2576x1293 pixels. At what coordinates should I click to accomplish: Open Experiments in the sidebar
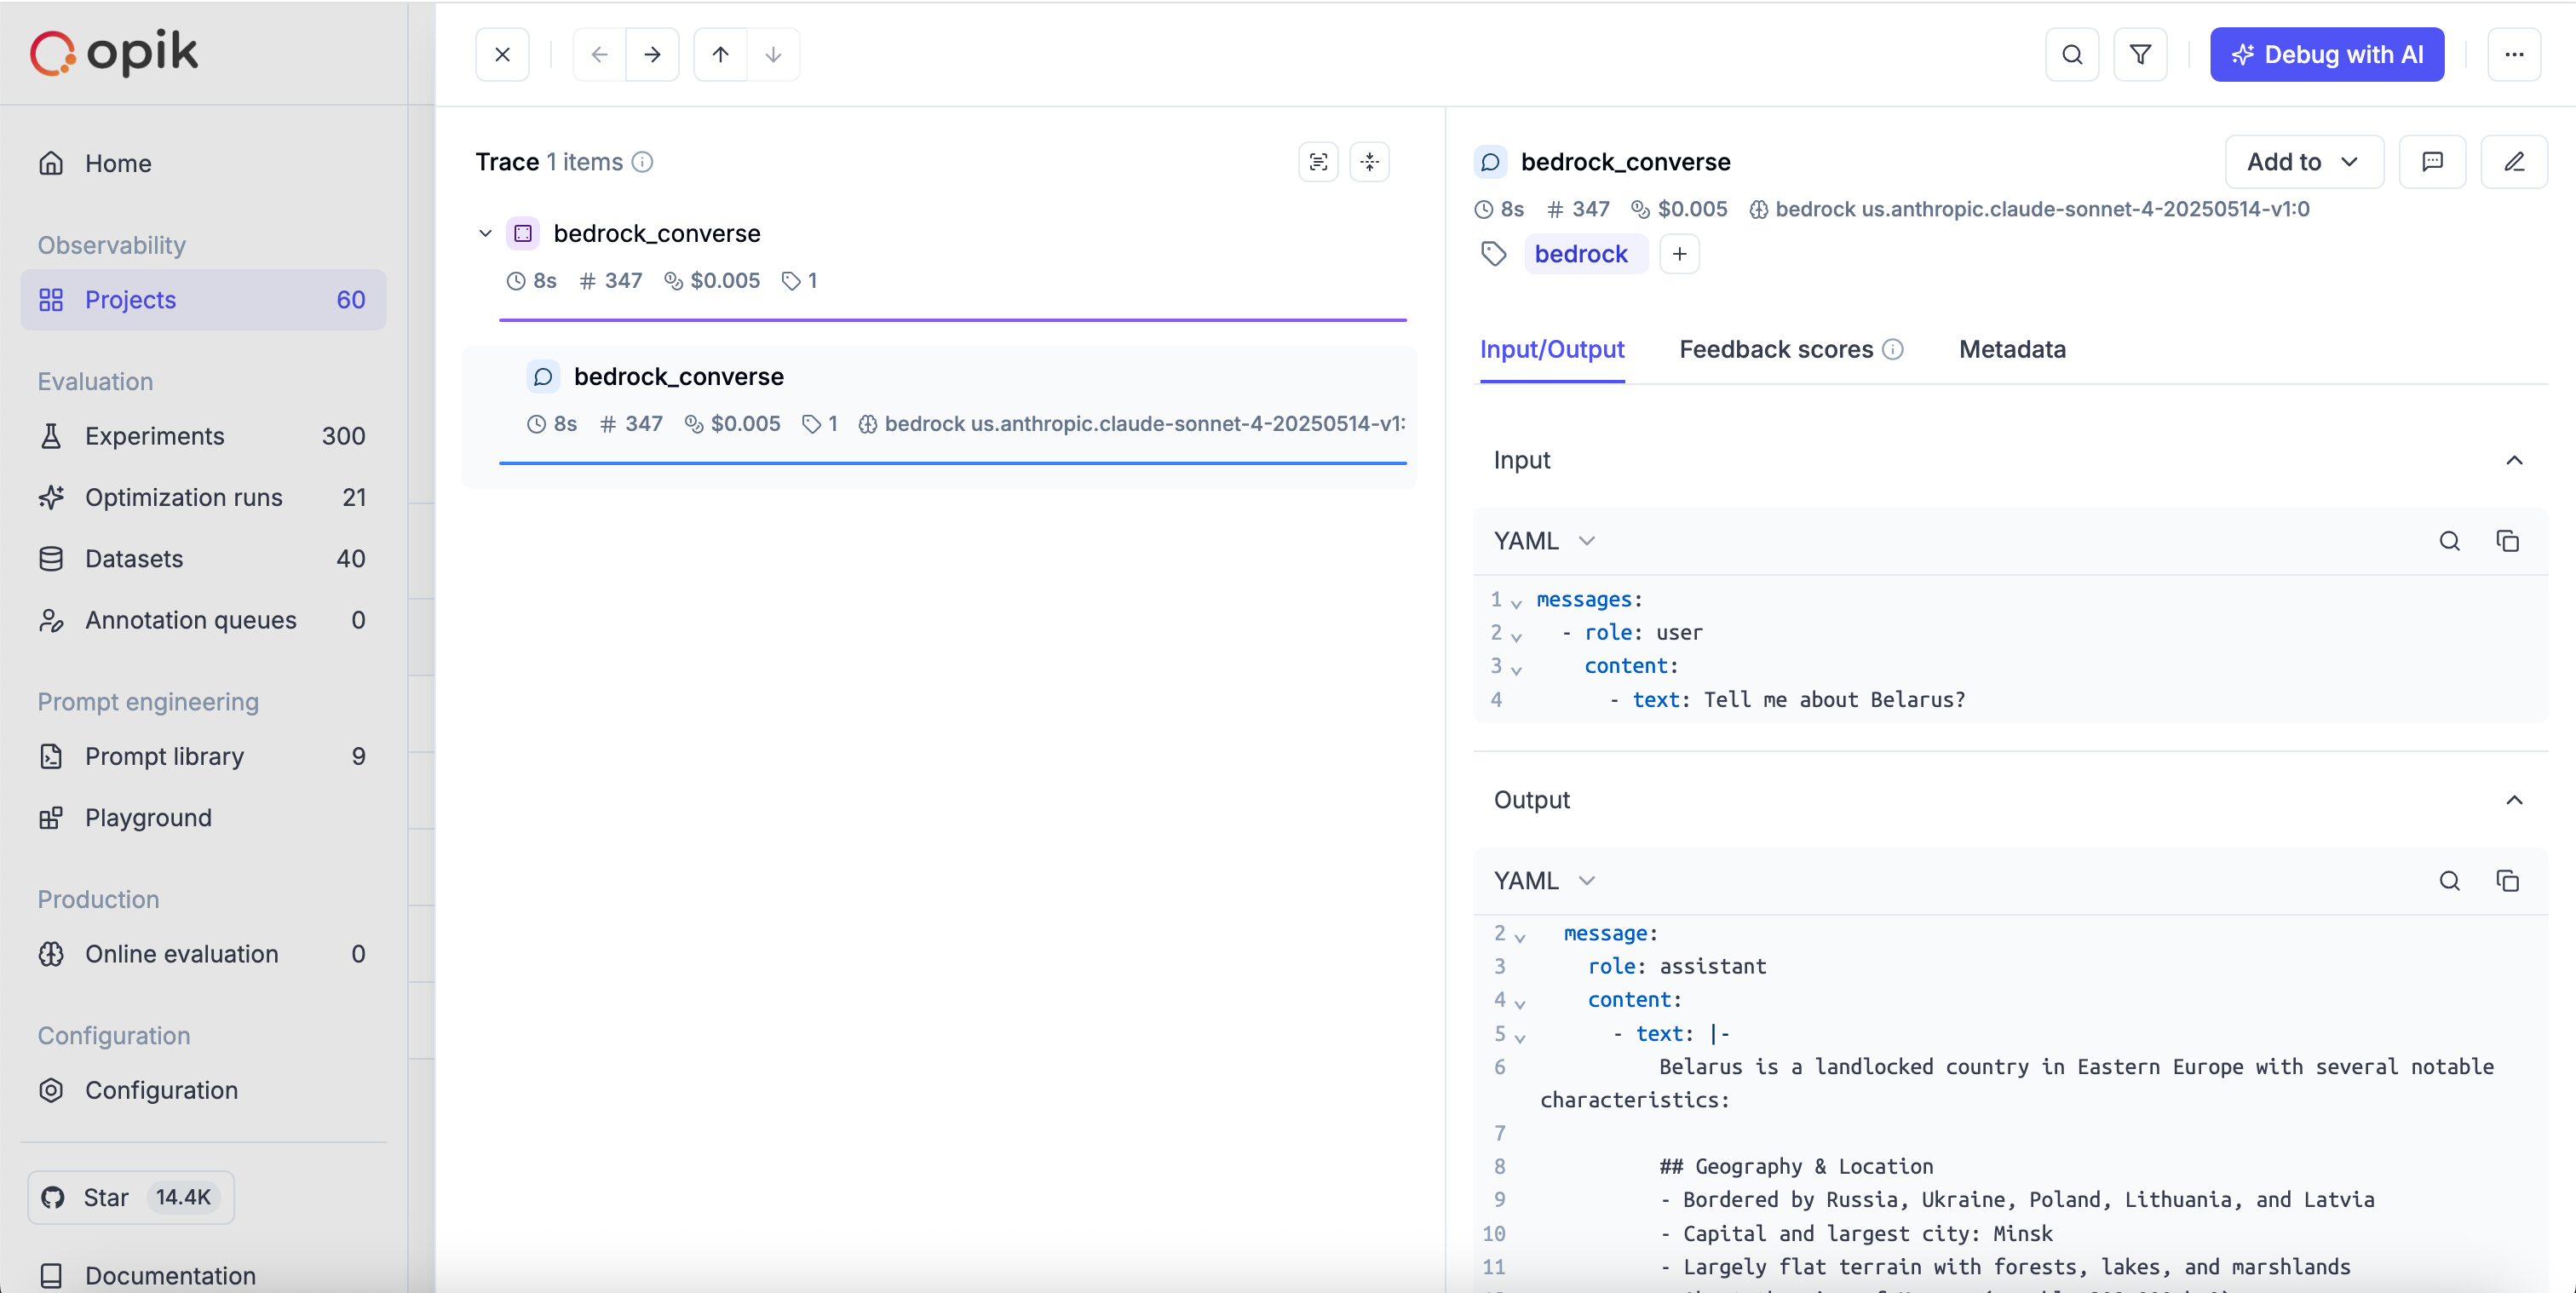(154, 436)
